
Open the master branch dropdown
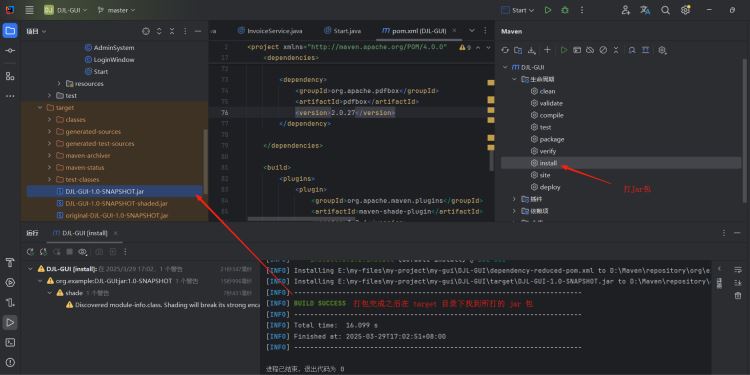116,10
